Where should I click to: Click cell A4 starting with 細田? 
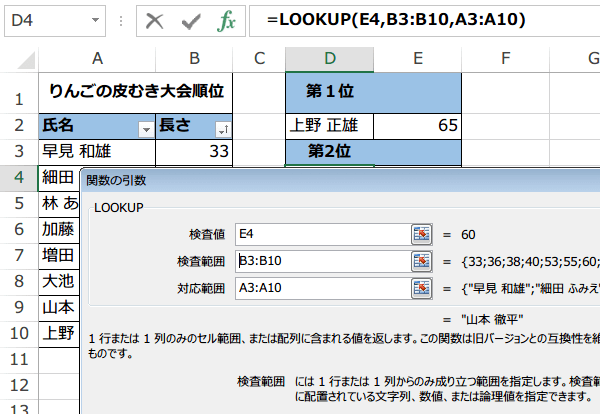point(59,178)
